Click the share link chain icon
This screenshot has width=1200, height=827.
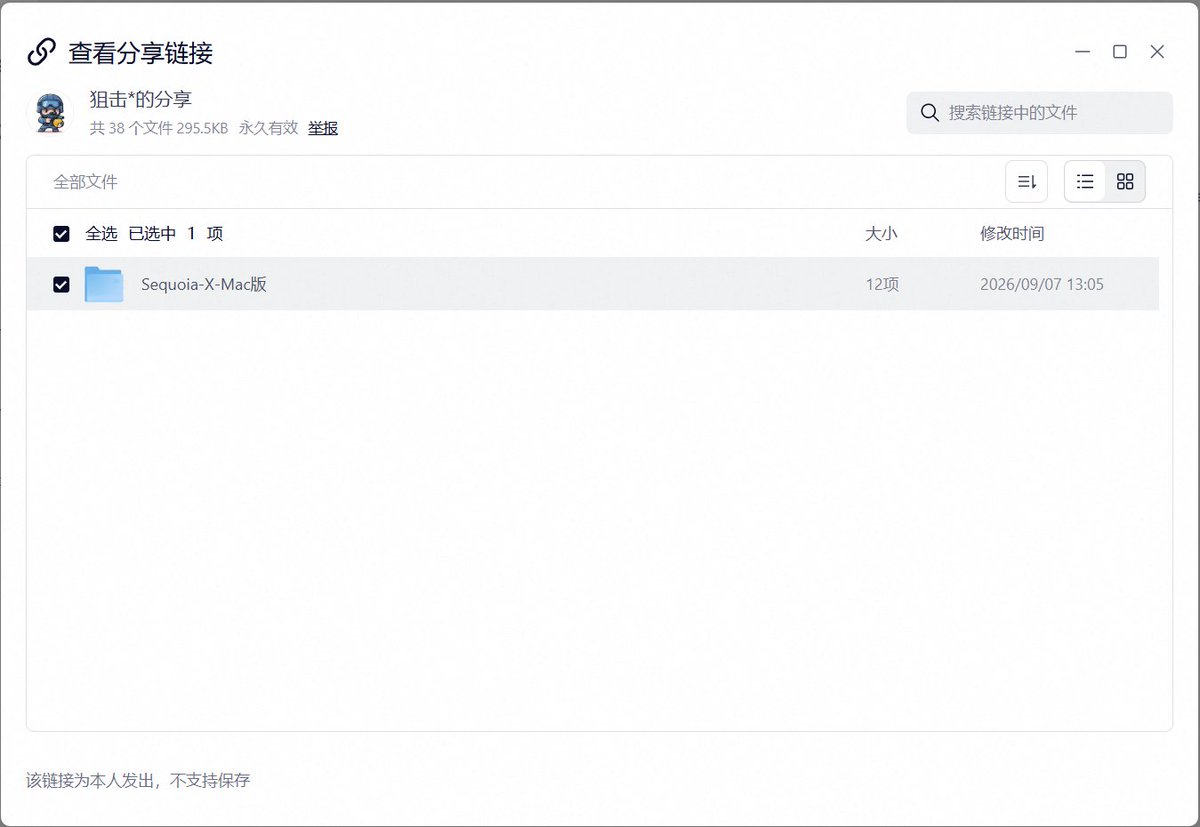41,52
